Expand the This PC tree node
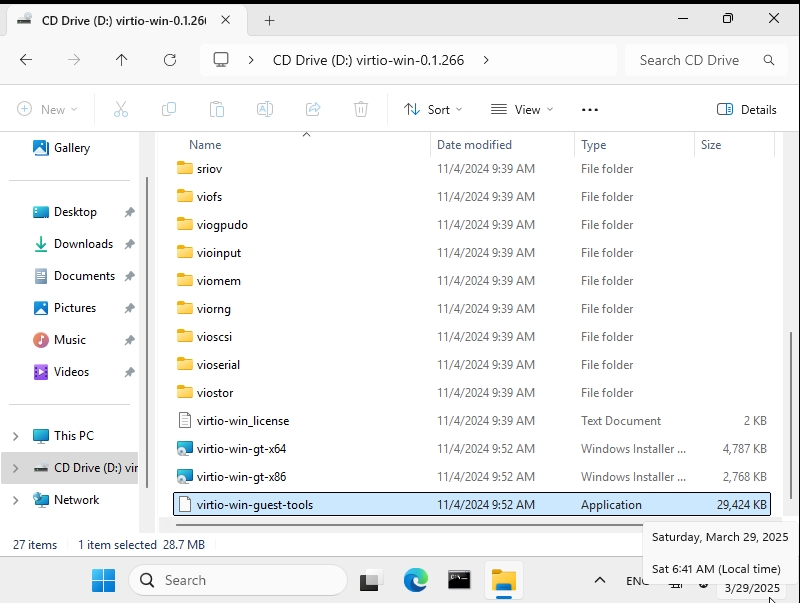Image resolution: width=800 pixels, height=603 pixels. 16,436
